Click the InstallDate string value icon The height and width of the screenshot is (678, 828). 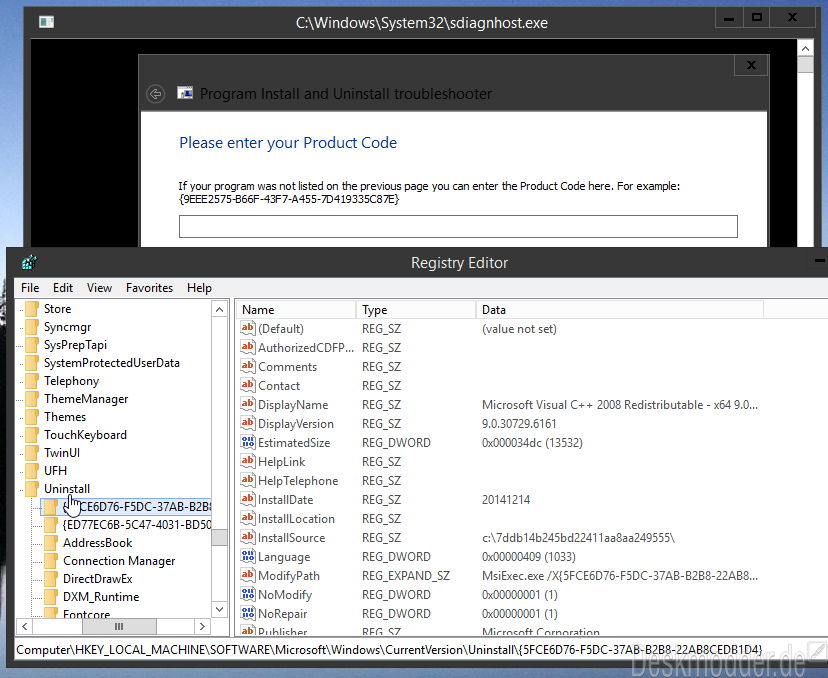248,500
